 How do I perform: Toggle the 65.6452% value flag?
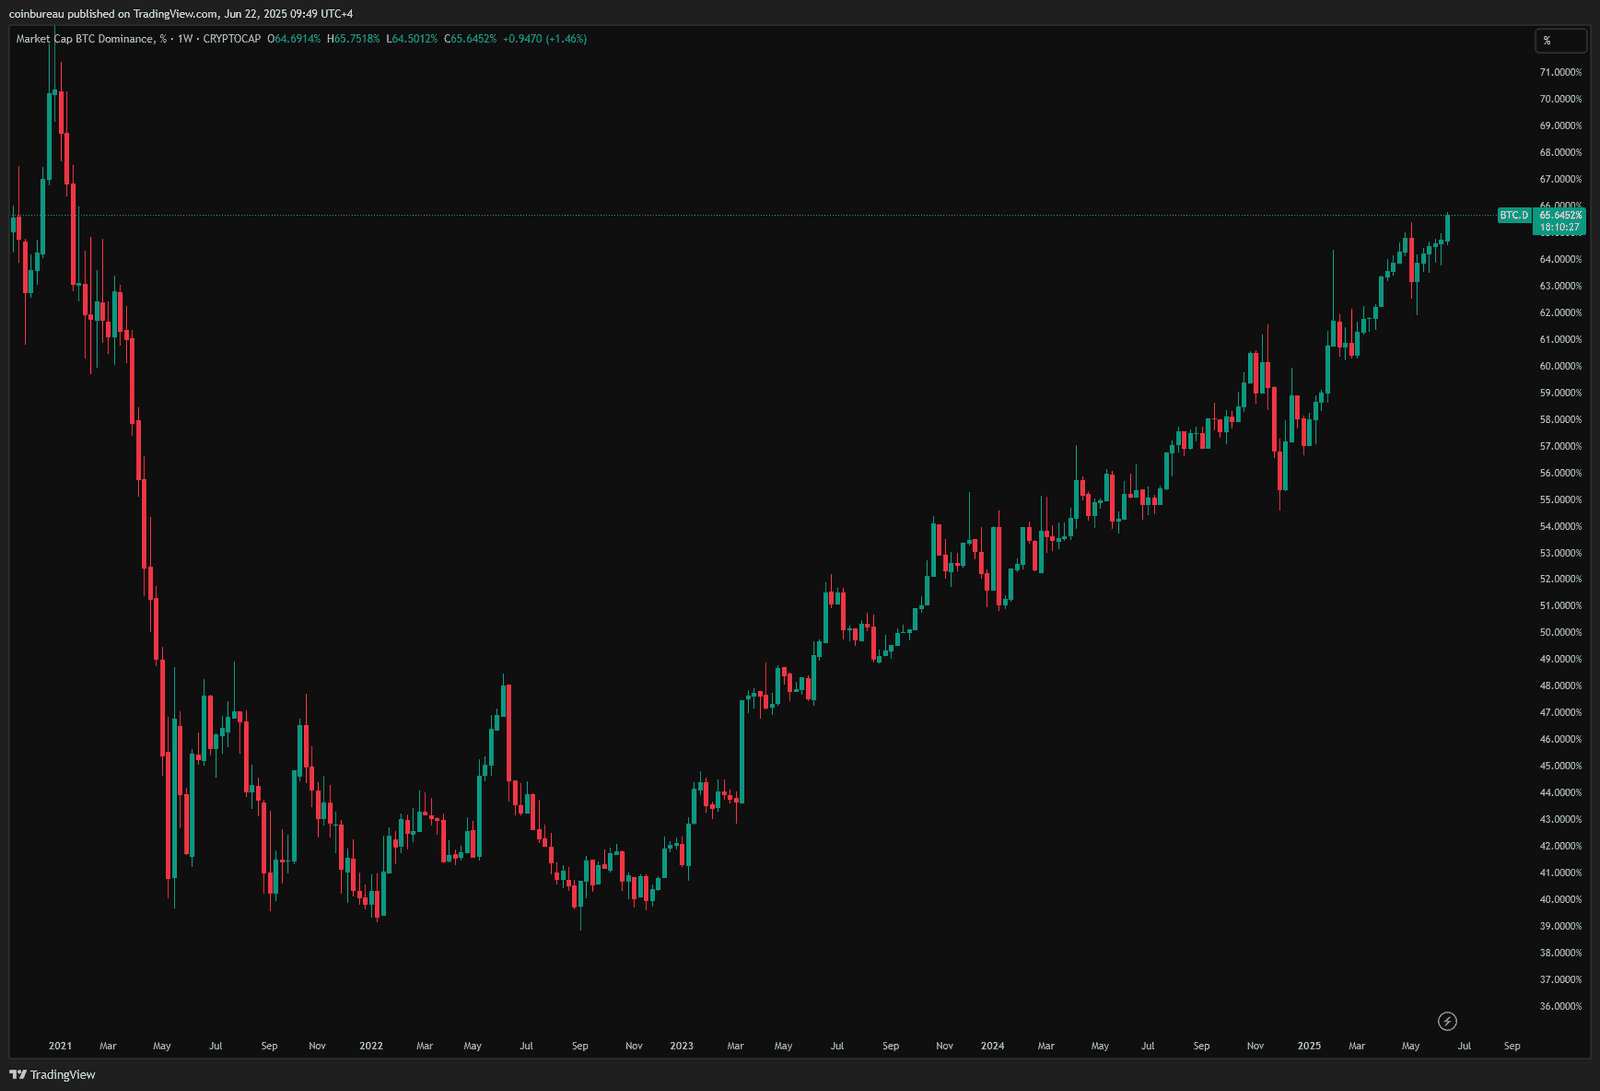(1560, 214)
